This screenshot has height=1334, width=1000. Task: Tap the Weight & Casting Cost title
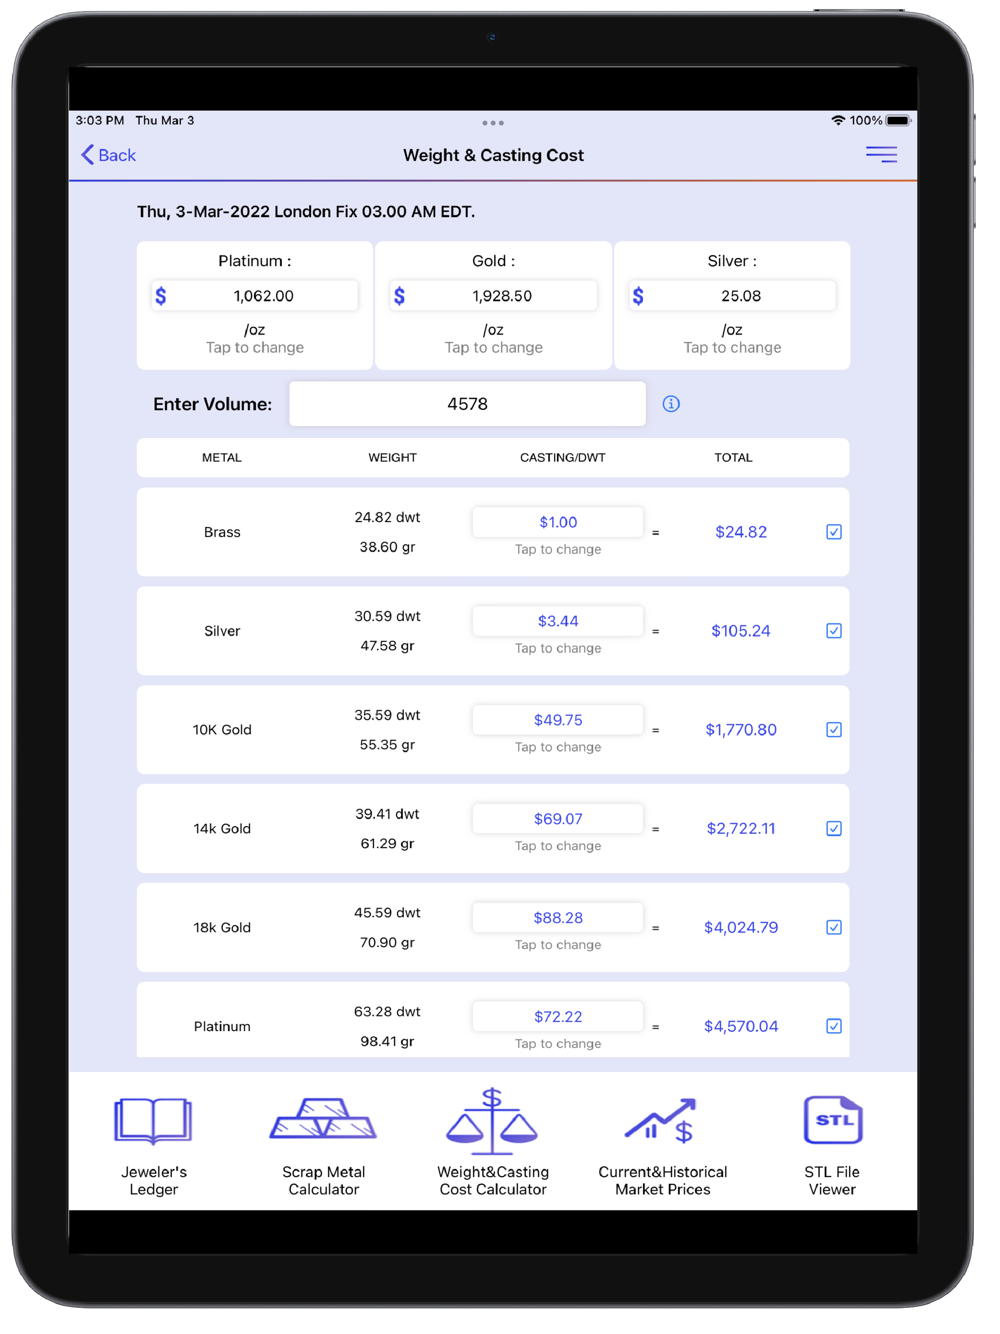493,155
